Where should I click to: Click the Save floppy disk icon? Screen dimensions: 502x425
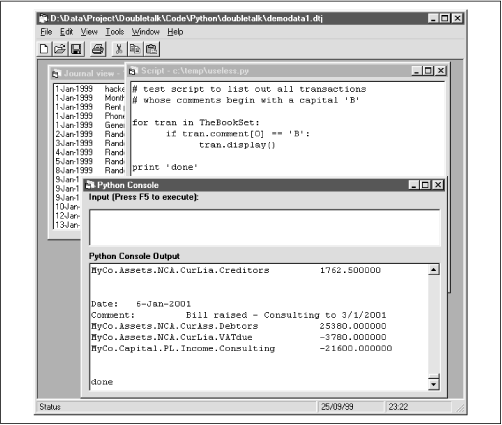coord(76,49)
